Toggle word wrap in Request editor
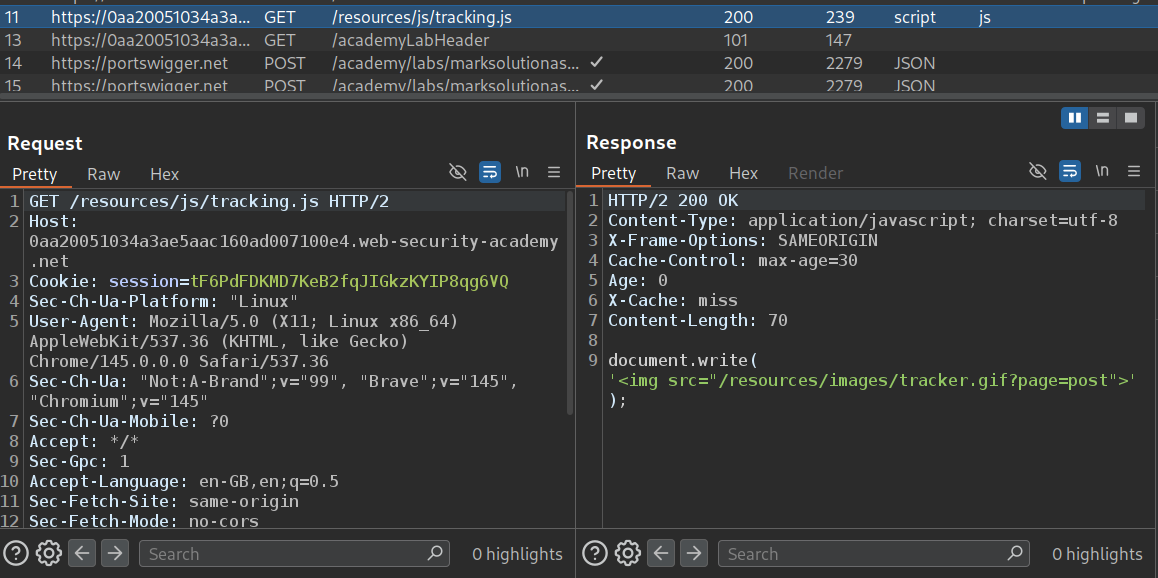1158x578 pixels. (490, 172)
